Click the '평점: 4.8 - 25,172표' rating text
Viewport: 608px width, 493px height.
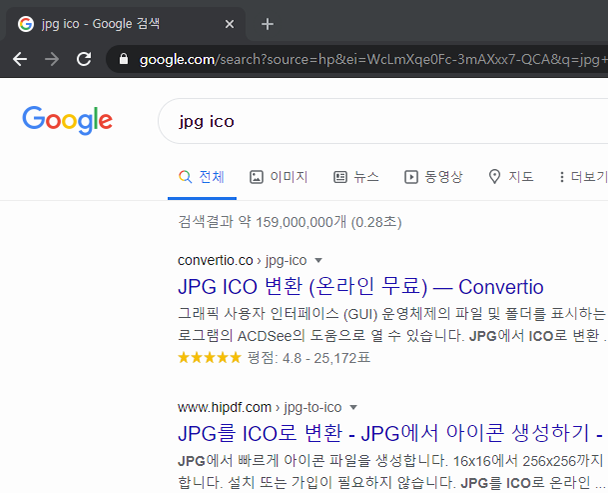click(309, 358)
